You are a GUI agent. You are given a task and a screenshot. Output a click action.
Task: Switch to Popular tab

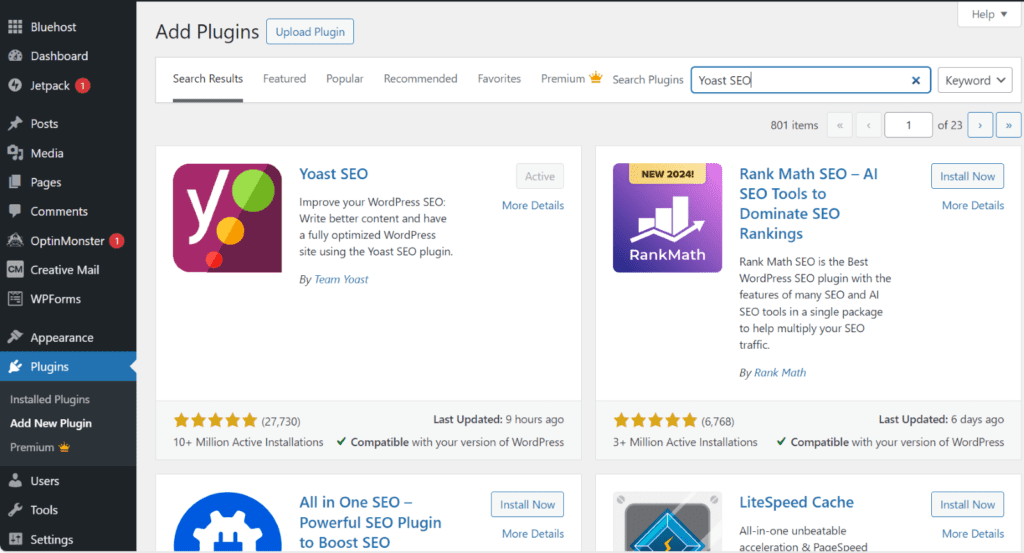(345, 79)
